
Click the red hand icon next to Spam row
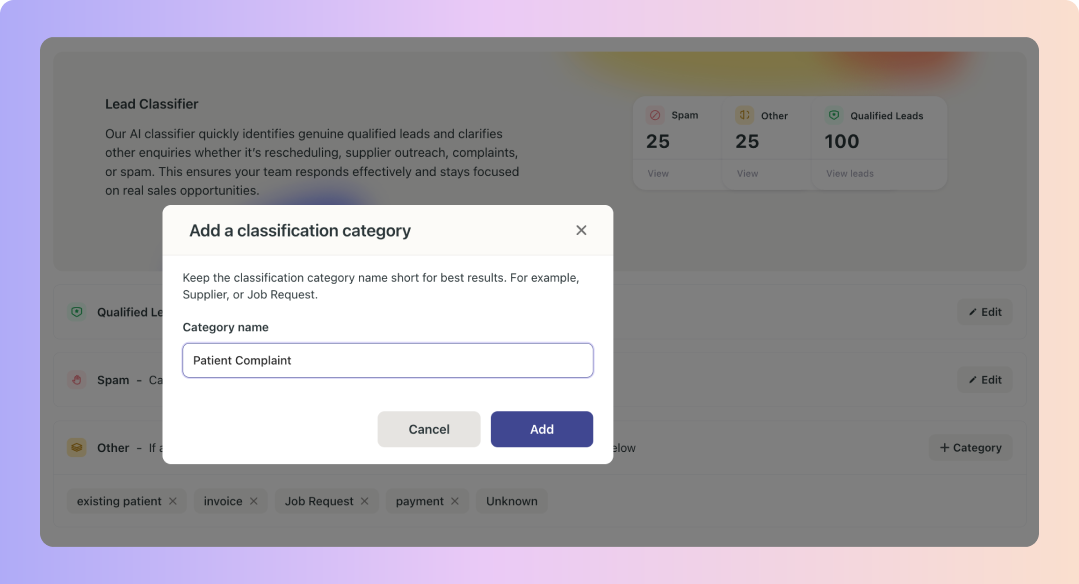[x=77, y=380]
